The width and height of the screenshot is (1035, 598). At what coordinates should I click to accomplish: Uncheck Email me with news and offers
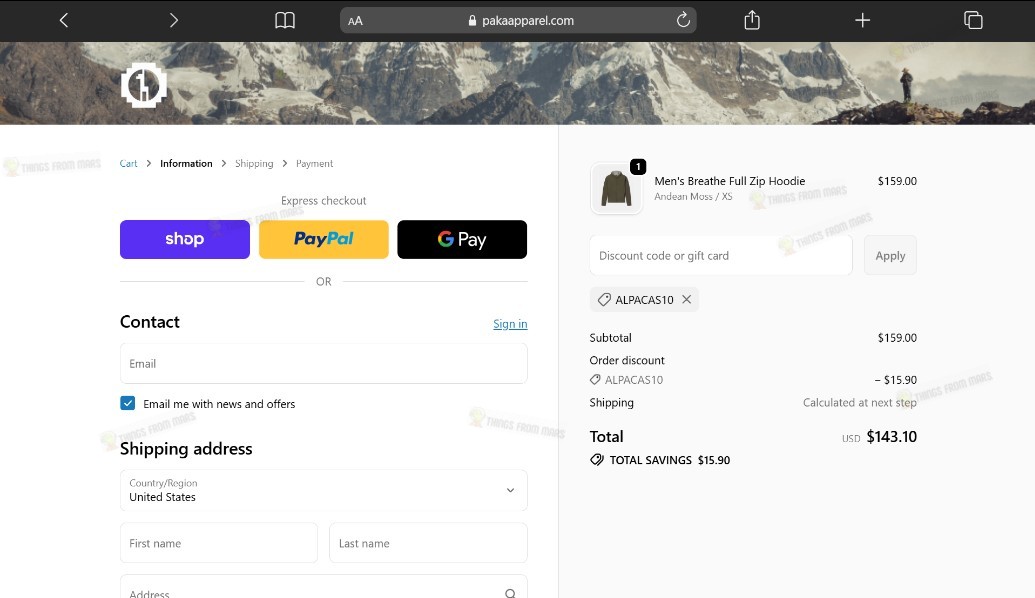click(128, 403)
